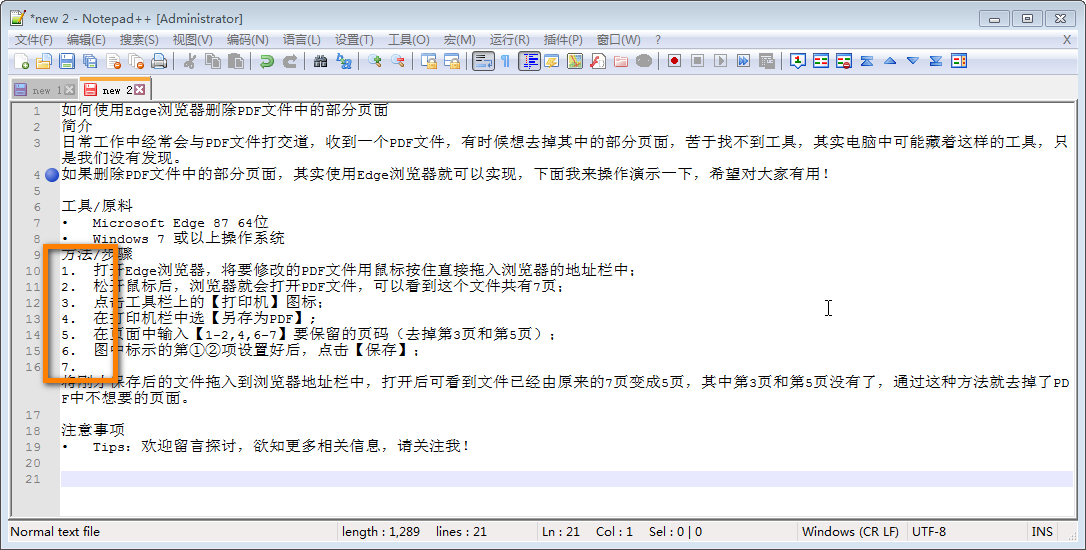Open the 编辑(E) menu
The image size is (1086, 550).
pyautogui.click(x=86, y=39)
